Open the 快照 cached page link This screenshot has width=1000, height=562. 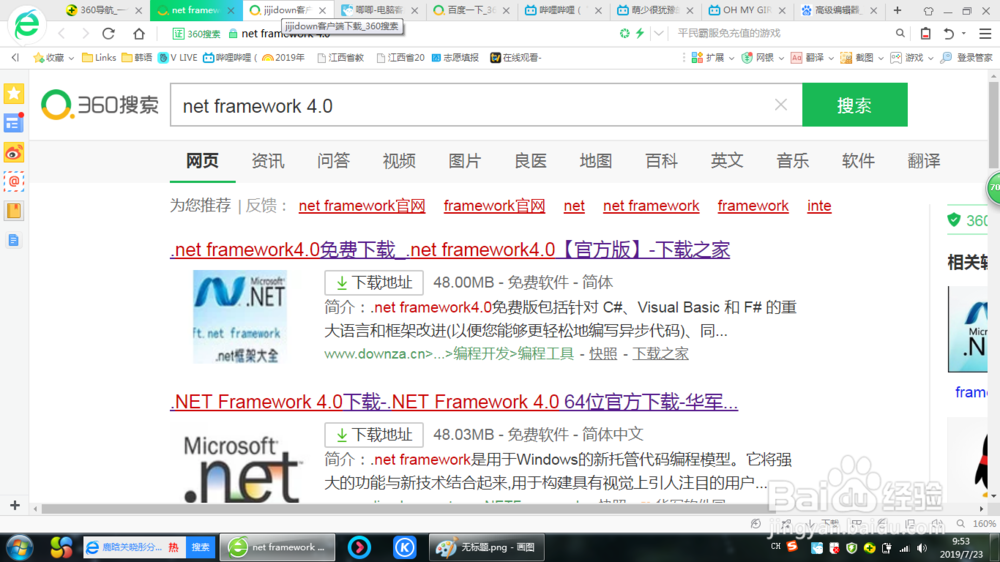(603, 353)
